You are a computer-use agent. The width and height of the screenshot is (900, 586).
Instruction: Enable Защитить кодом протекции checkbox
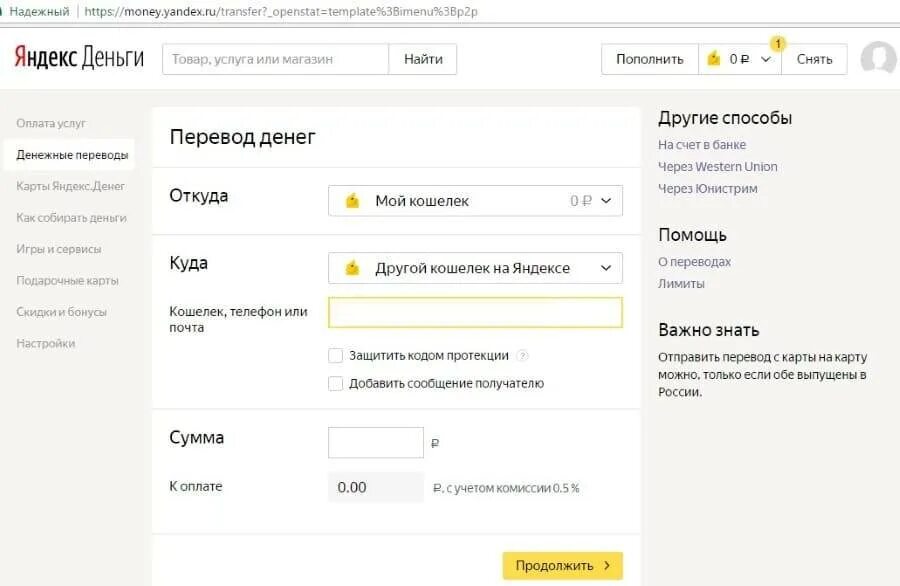(x=335, y=355)
